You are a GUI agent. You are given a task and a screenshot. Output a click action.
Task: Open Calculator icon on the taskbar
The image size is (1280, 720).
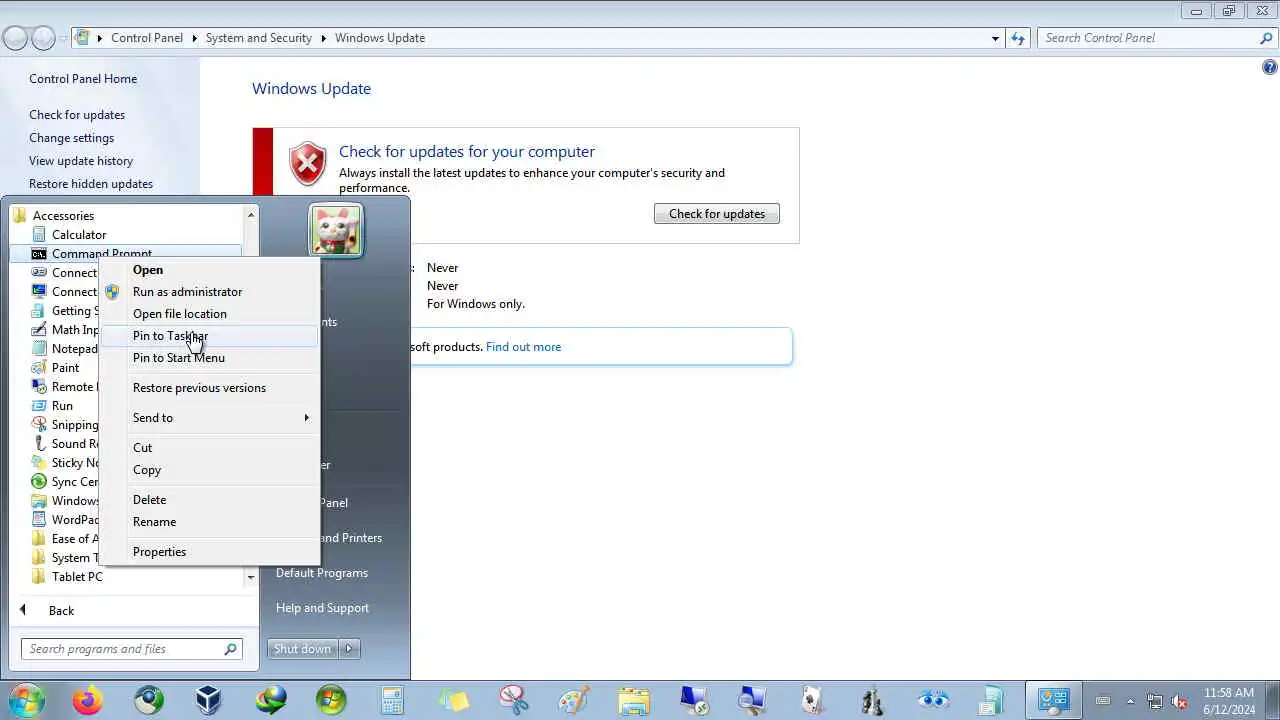392,701
